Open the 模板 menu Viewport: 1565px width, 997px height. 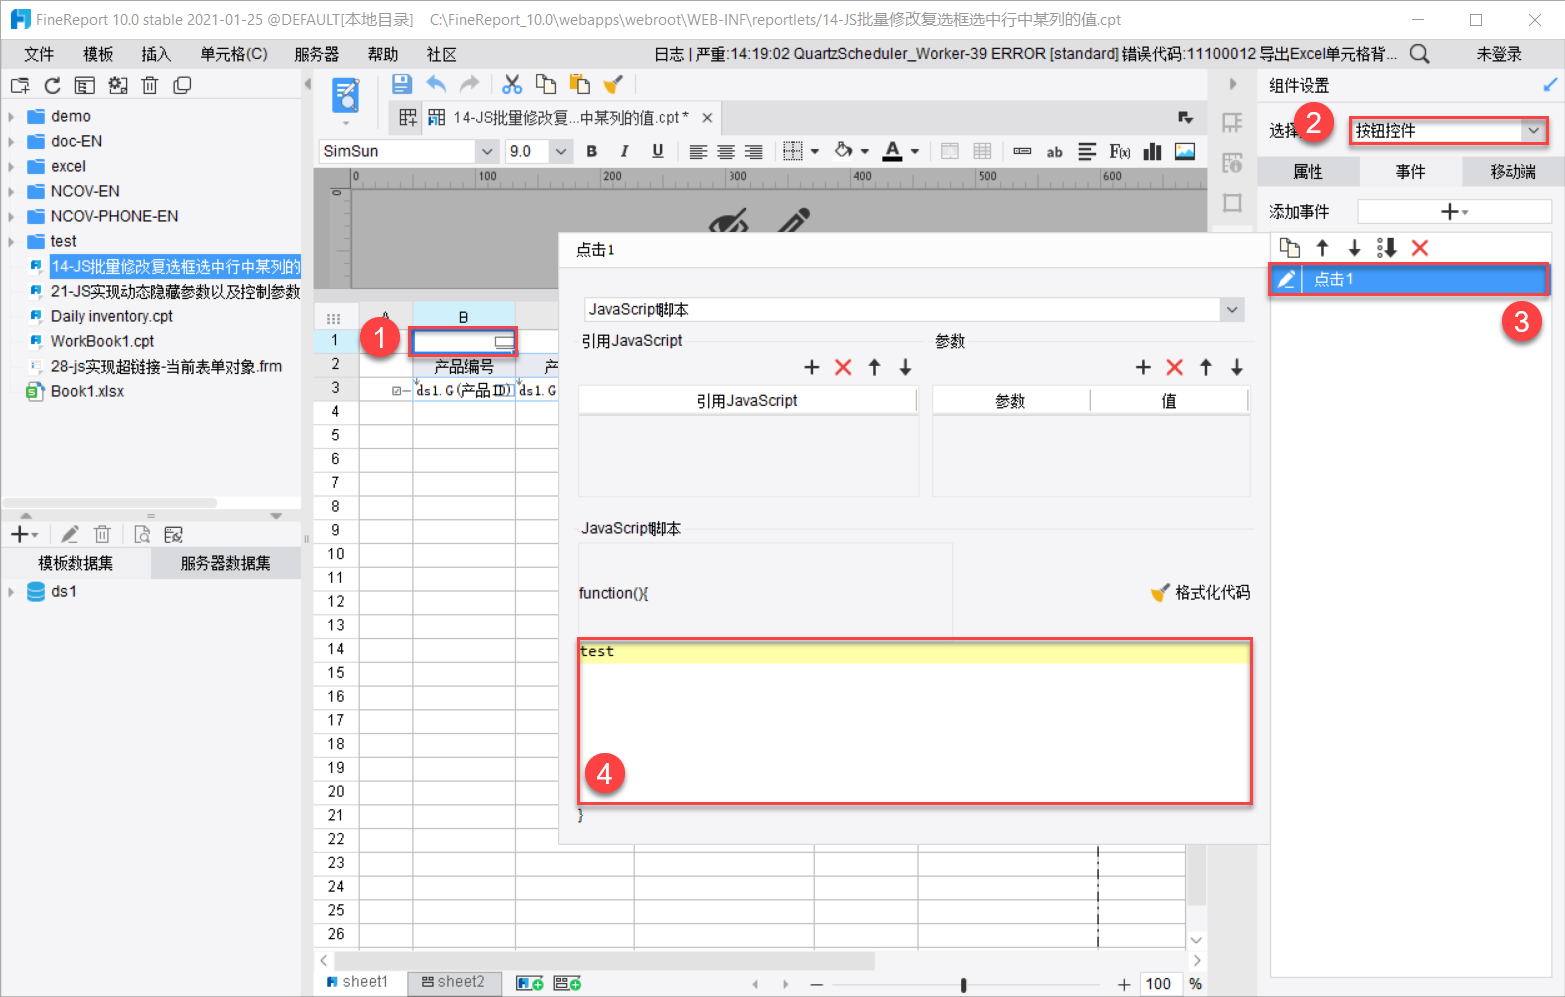[x=98, y=54]
